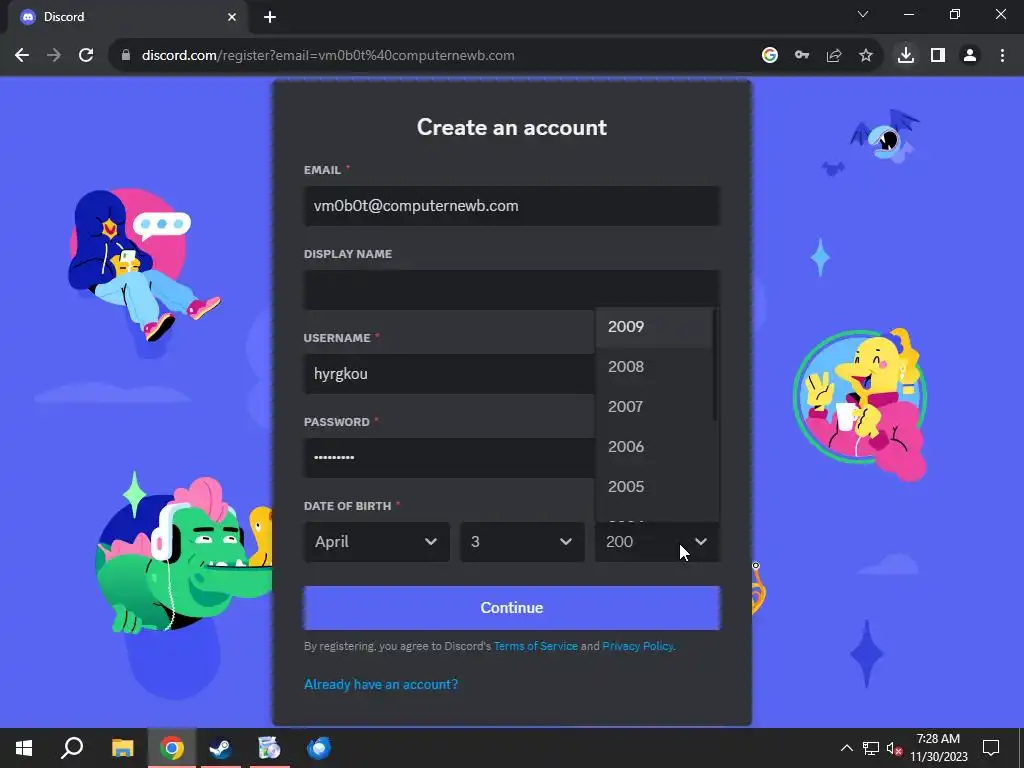Toggle the Chrome side panel

click(938, 56)
